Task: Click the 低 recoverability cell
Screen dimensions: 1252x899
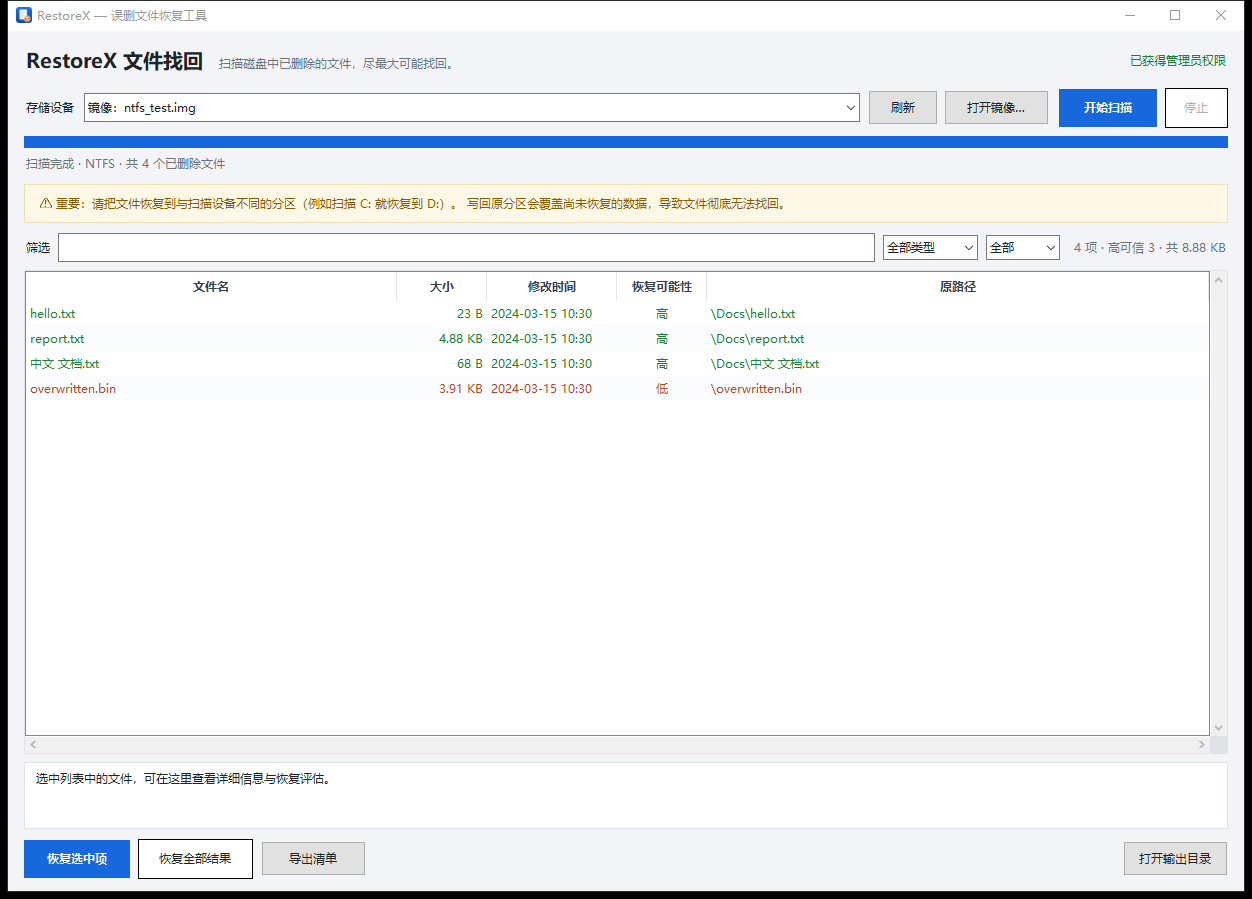Action: pos(662,389)
